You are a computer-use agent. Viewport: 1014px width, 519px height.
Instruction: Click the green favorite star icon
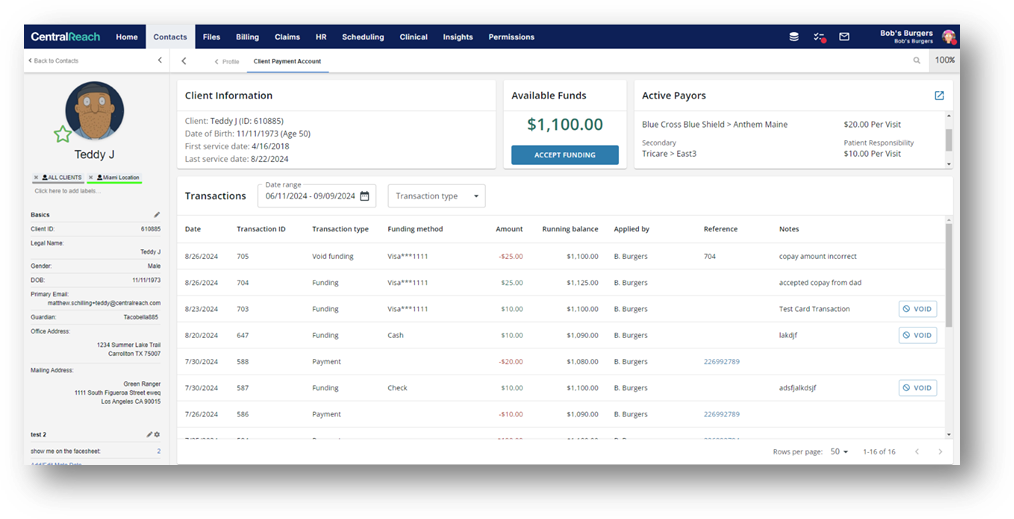pos(63,134)
